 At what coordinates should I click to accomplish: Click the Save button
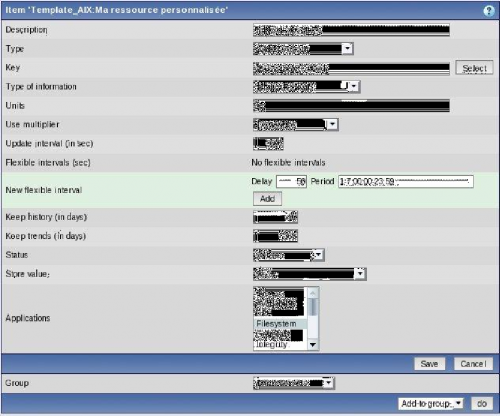429,364
